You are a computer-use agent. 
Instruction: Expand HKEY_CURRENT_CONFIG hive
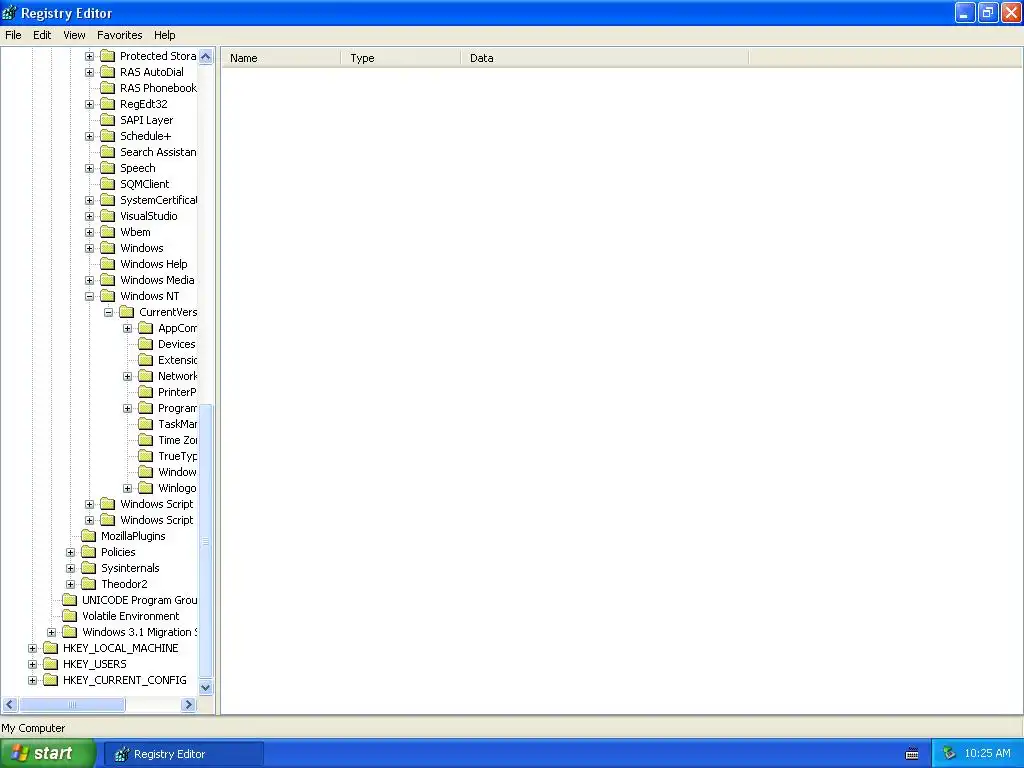pyautogui.click(x=32, y=680)
